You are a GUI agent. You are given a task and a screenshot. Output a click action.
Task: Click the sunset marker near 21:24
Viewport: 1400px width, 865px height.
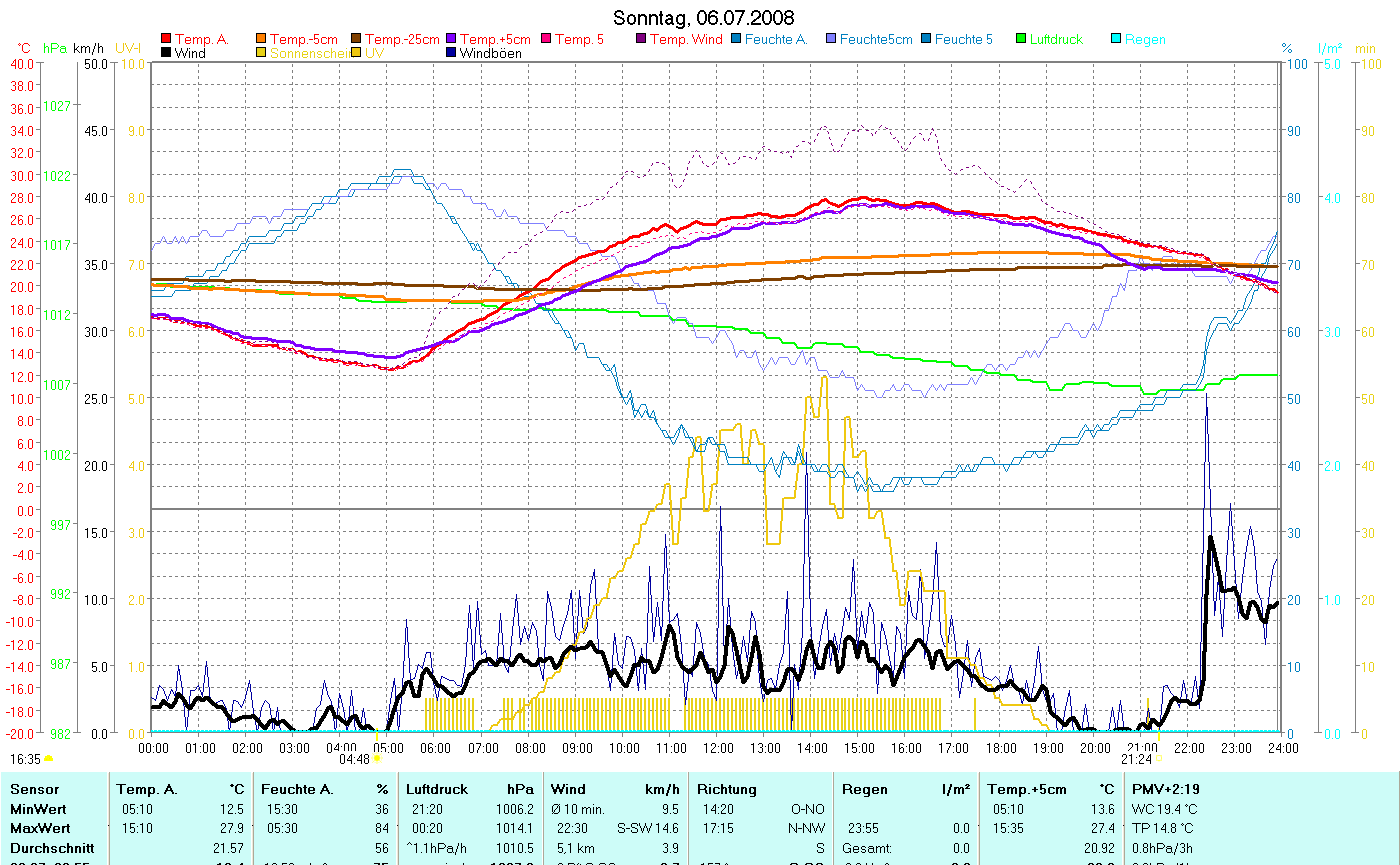pyautogui.click(x=1158, y=759)
